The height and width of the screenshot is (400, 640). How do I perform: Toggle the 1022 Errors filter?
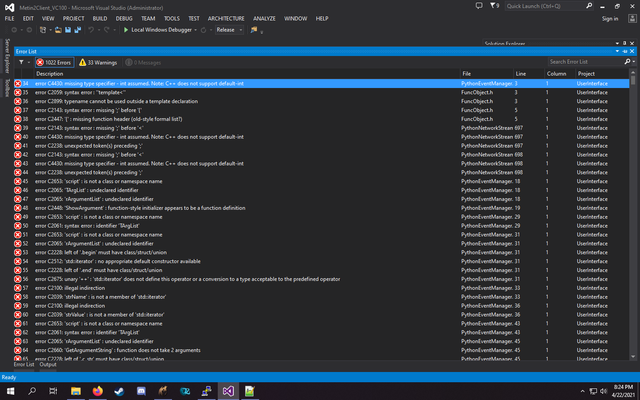coord(54,62)
